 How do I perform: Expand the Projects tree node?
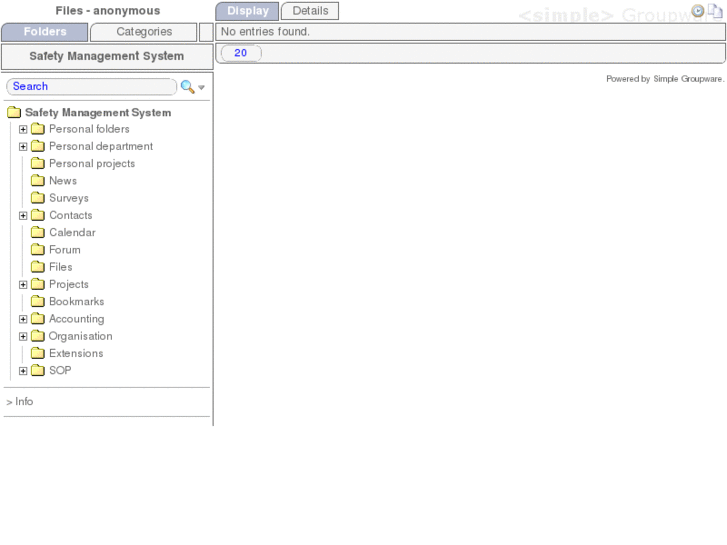click(x=23, y=285)
